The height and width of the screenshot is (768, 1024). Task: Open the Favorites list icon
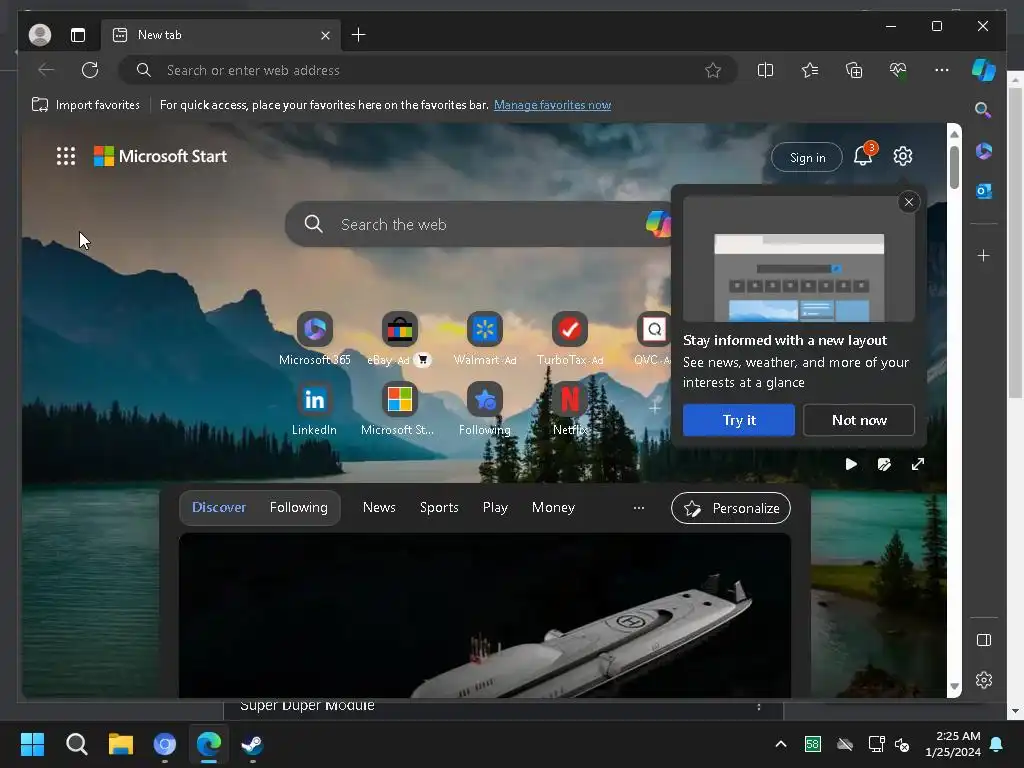[x=810, y=70]
